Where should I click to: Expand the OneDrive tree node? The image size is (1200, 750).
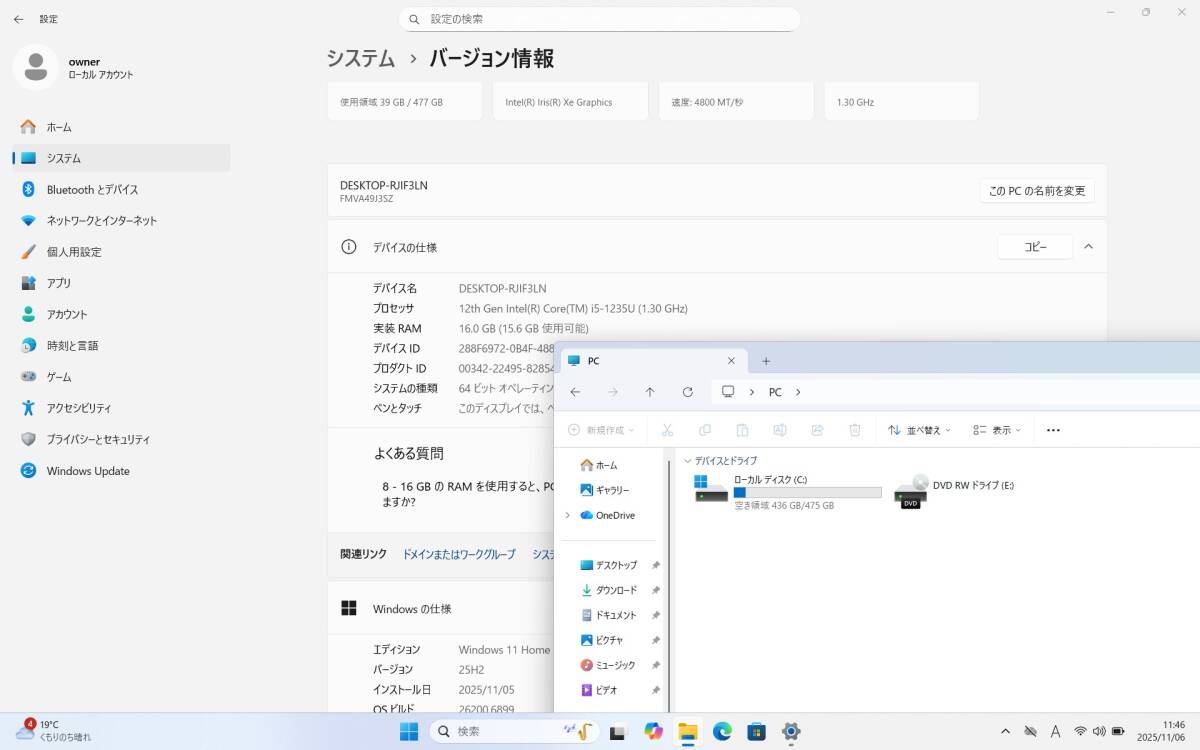[x=568, y=515]
